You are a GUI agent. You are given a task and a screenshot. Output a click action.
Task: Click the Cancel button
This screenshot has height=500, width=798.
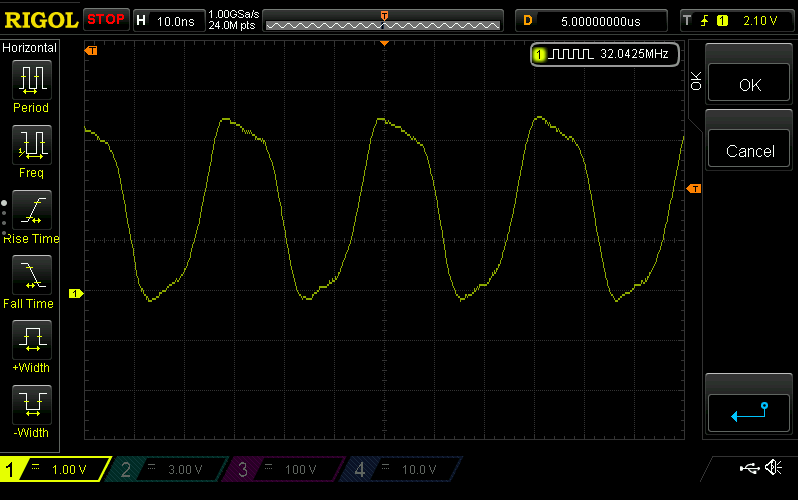[749, 149]
